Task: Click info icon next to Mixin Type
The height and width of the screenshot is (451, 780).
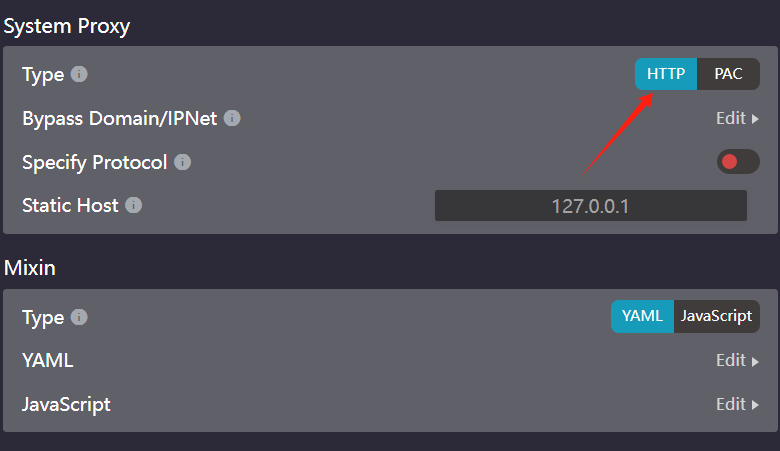Action: point(79,317)
